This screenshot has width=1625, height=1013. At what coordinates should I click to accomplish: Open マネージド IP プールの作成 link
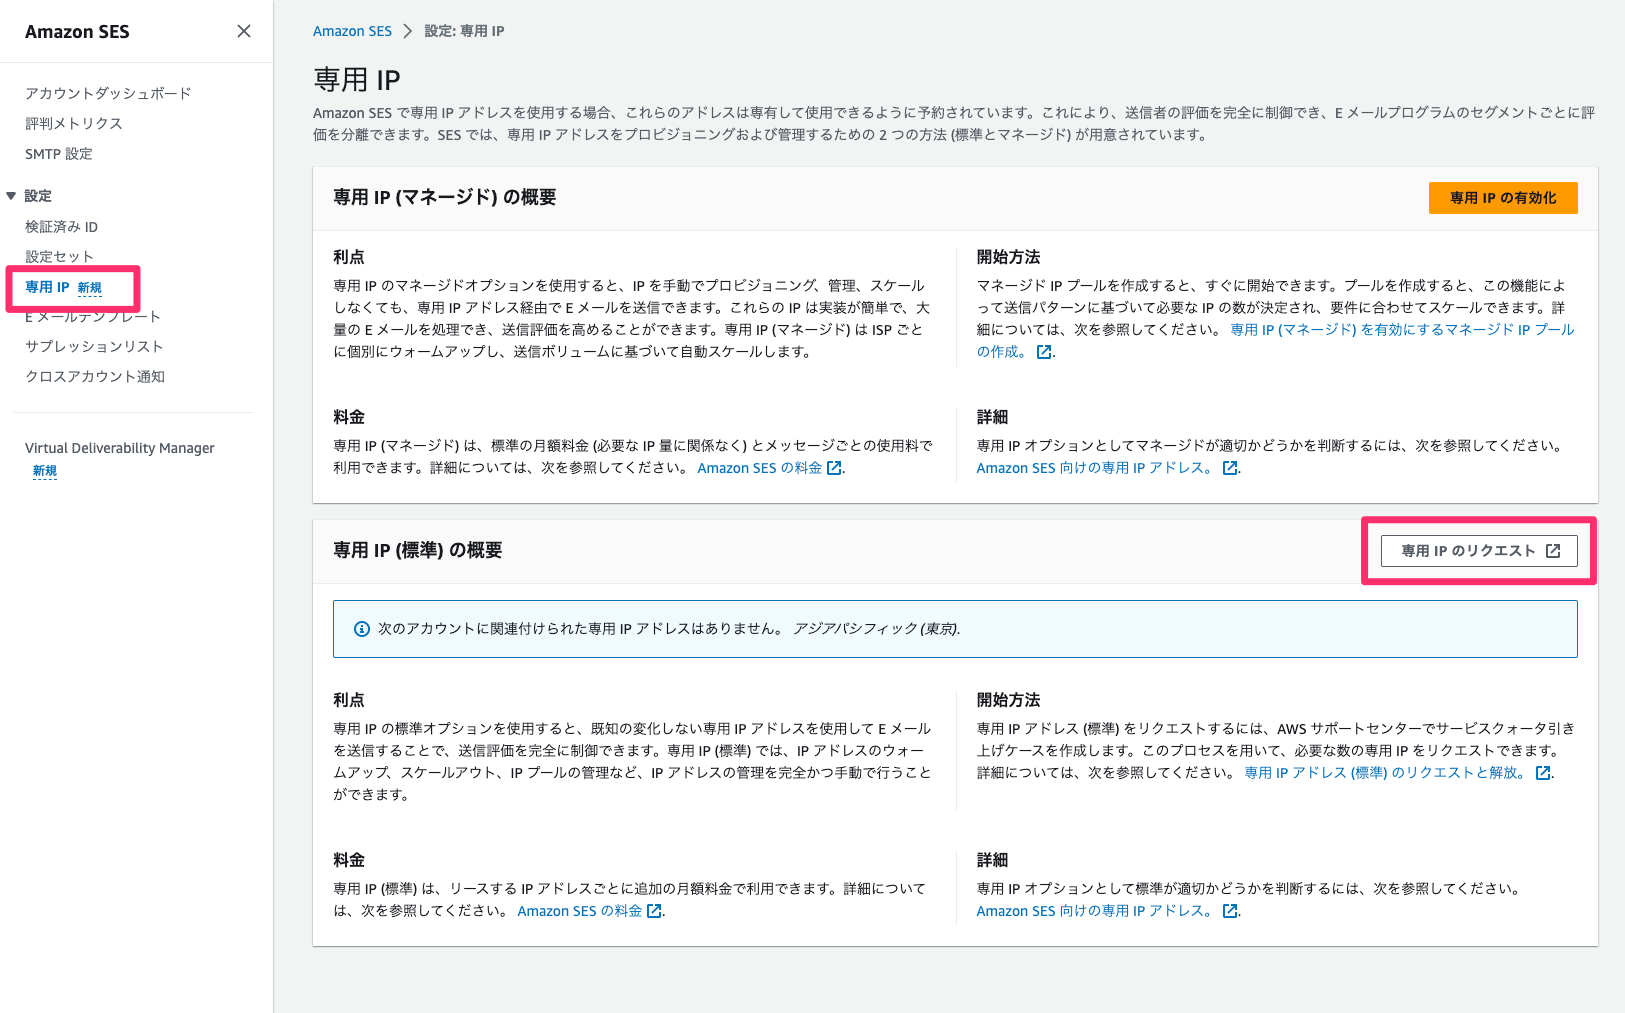click(1402, 329)
